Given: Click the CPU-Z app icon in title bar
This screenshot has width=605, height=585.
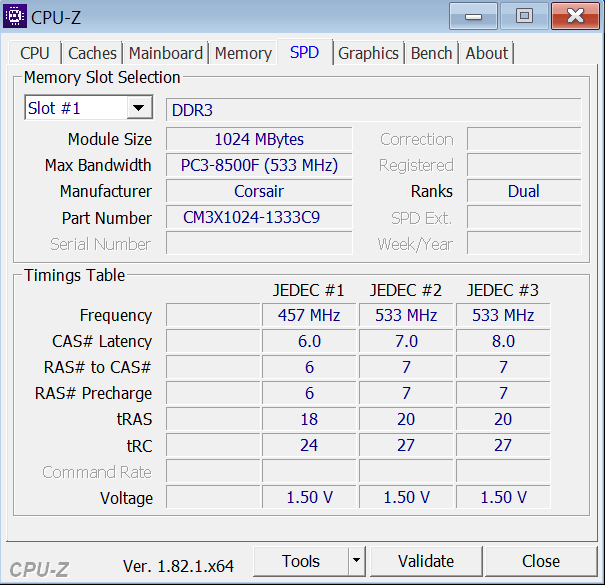Looking at the screenshot, I should click(15, 16).
